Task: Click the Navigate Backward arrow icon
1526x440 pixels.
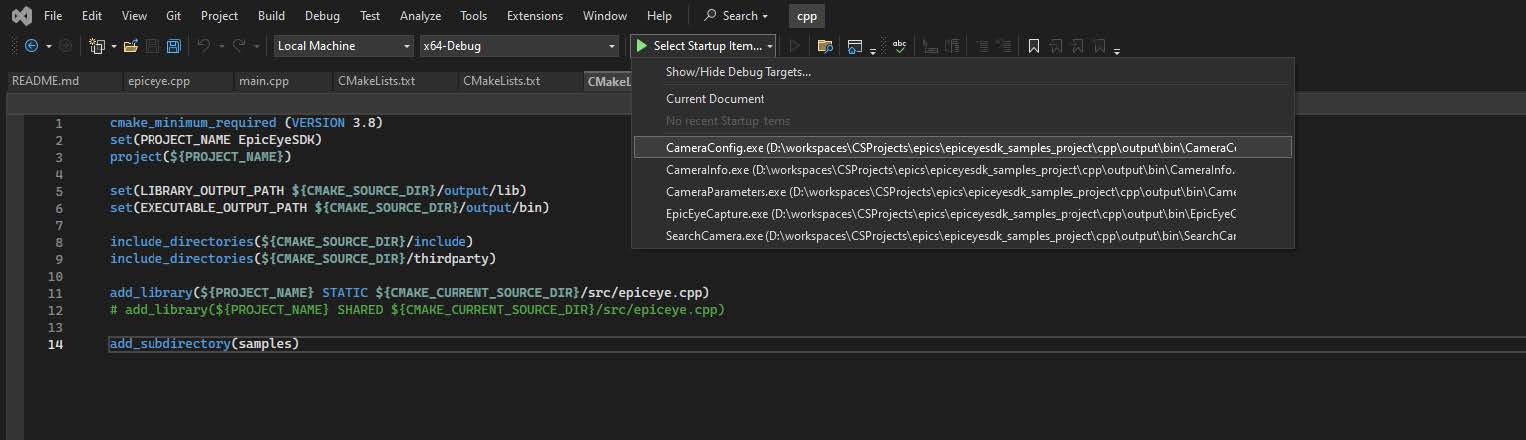Action: [x=31, y=46]
